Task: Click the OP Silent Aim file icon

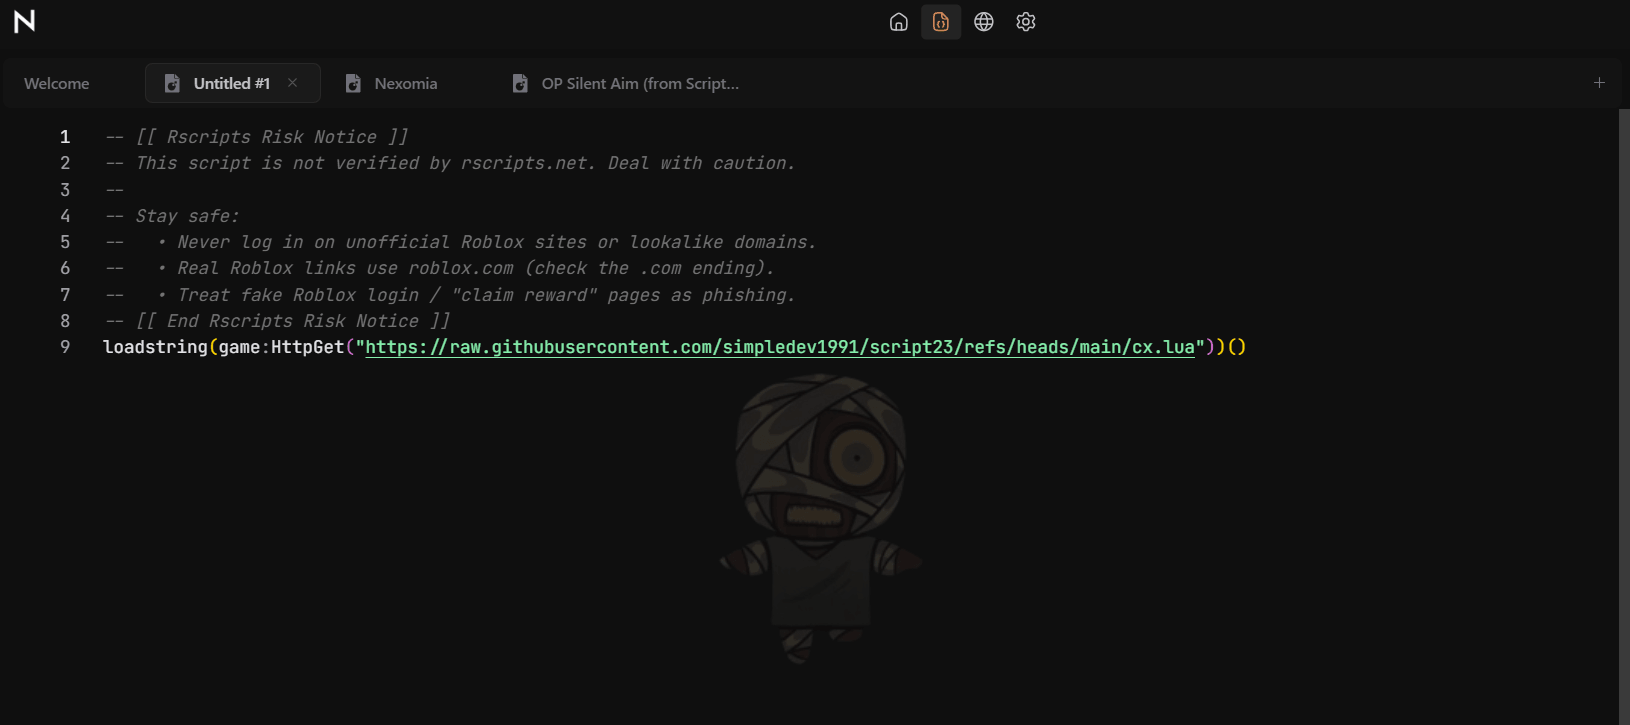Action: tap(520, 83)
